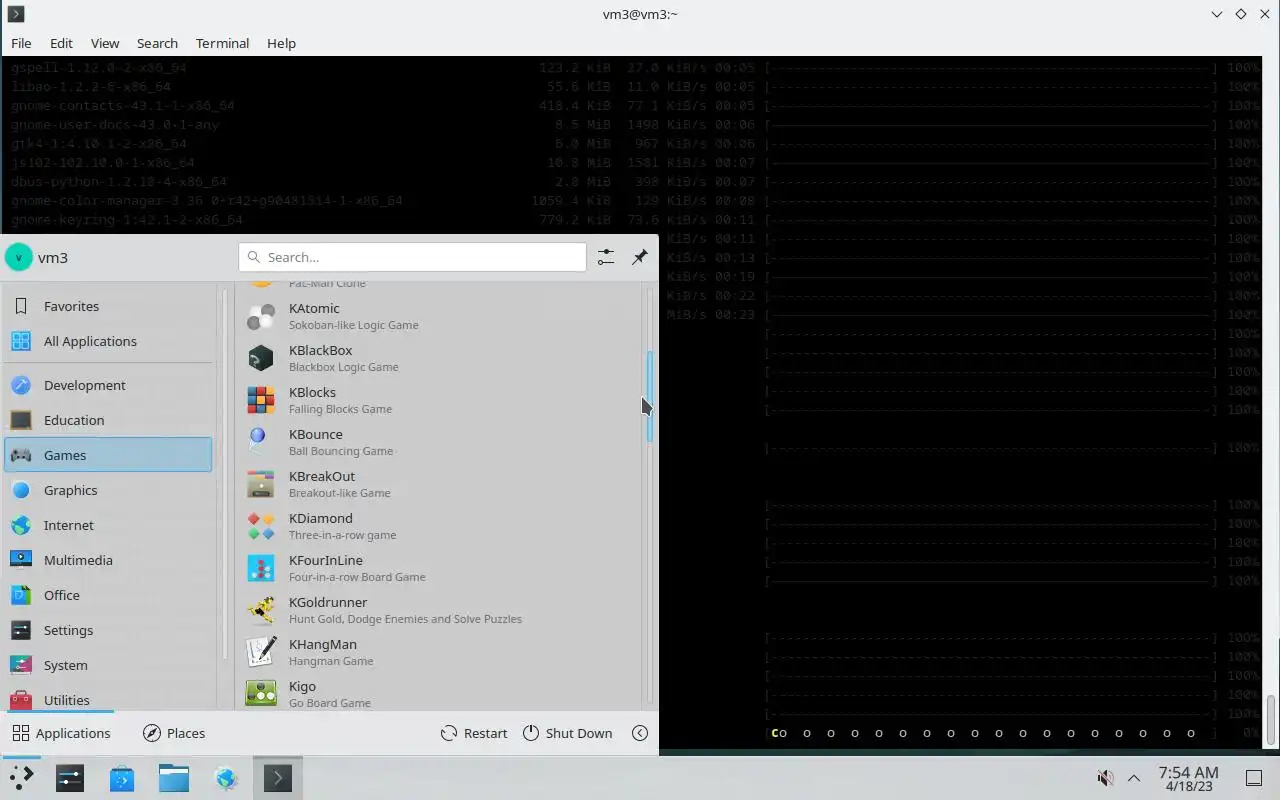
Task: Open Graphics category
Action: (108, 490)
